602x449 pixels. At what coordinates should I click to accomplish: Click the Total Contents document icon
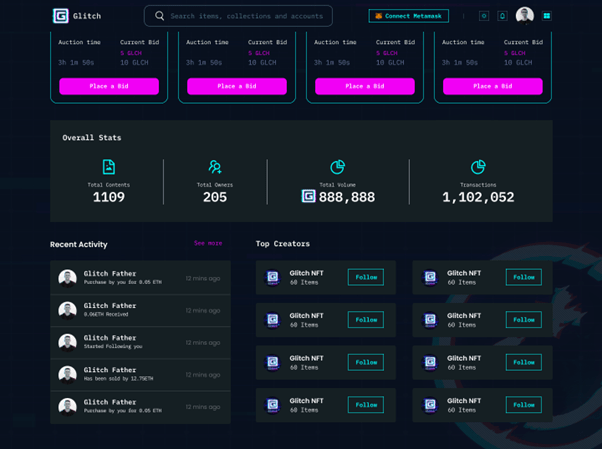click(x=109, y=167)
